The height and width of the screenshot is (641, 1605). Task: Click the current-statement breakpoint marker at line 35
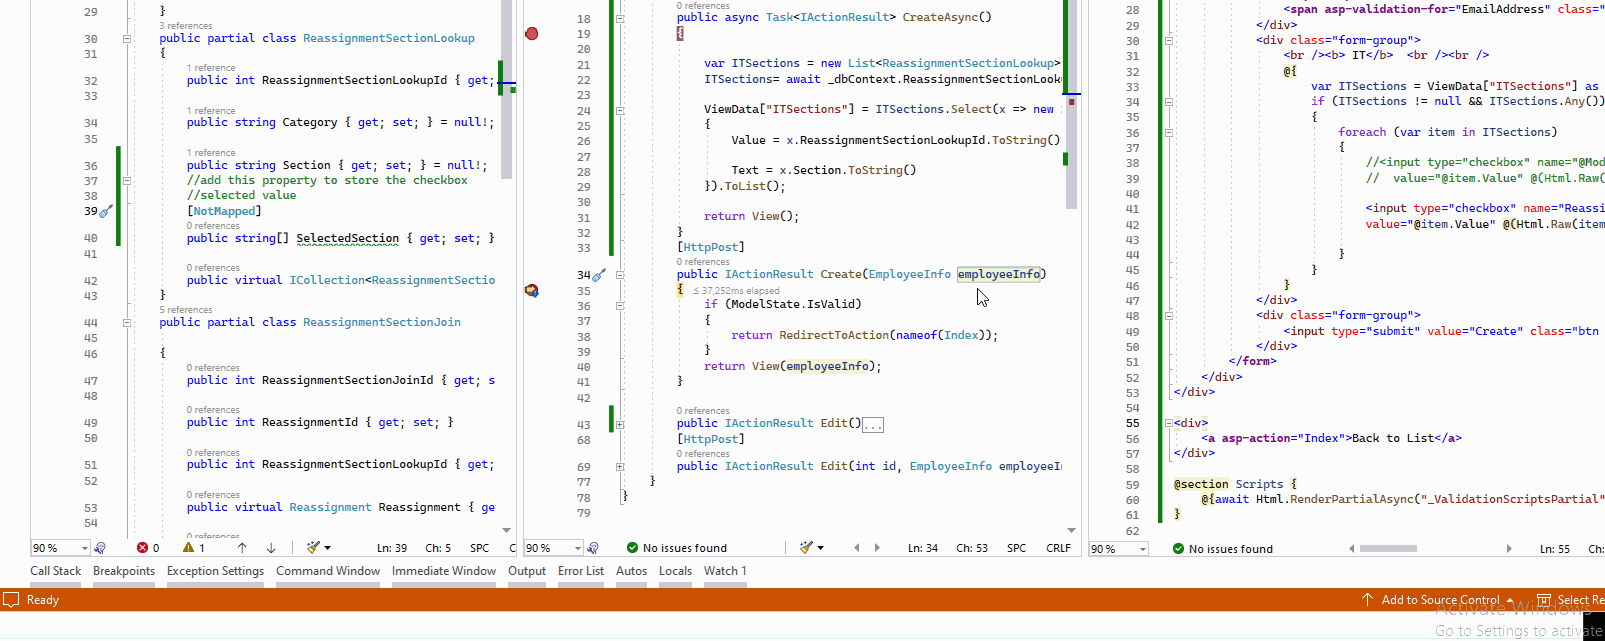(x=532, y=290)
